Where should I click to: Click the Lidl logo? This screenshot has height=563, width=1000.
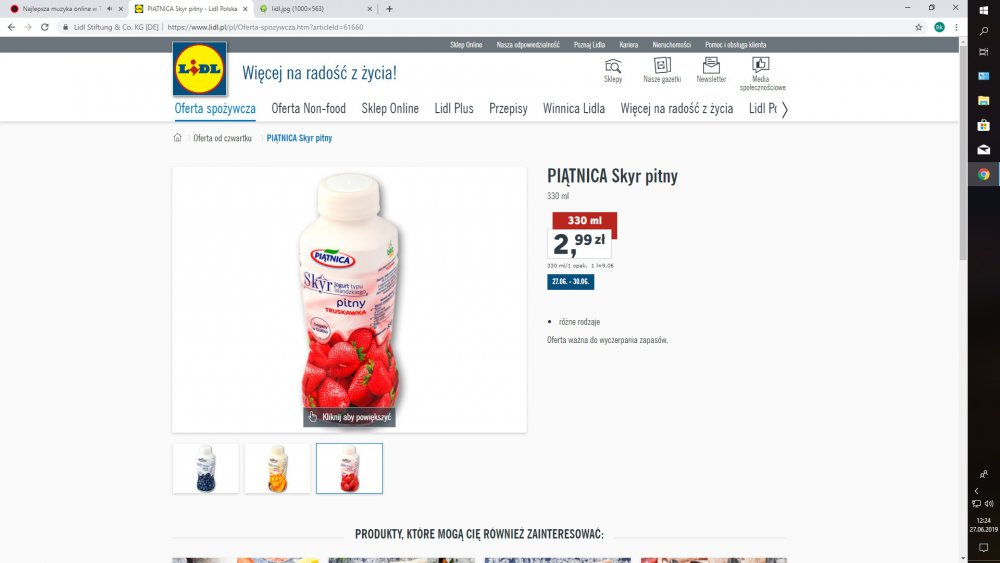pyautogui.click(x=200, y=69)
